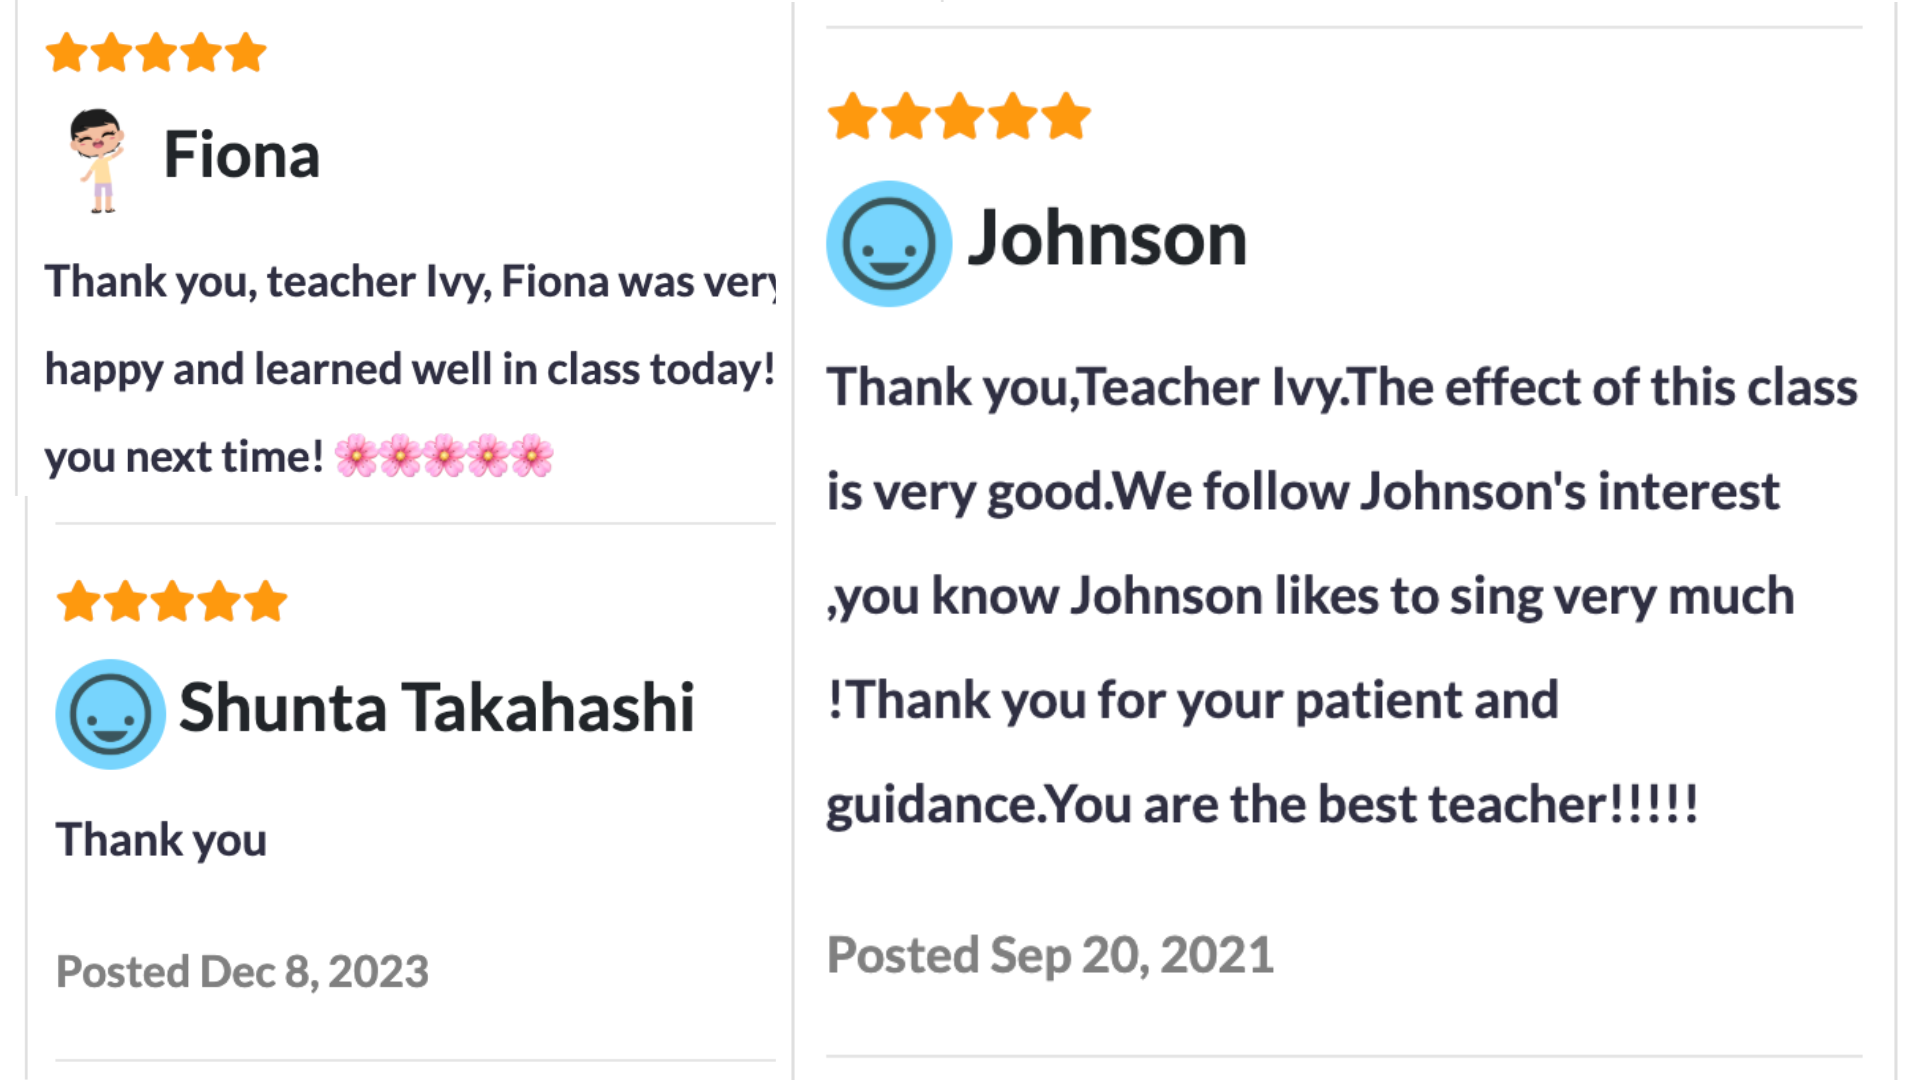Click the "Posted Dec 8, 2023" date
This screenshot has width=1920, height=1080.
tap(242, 971)
